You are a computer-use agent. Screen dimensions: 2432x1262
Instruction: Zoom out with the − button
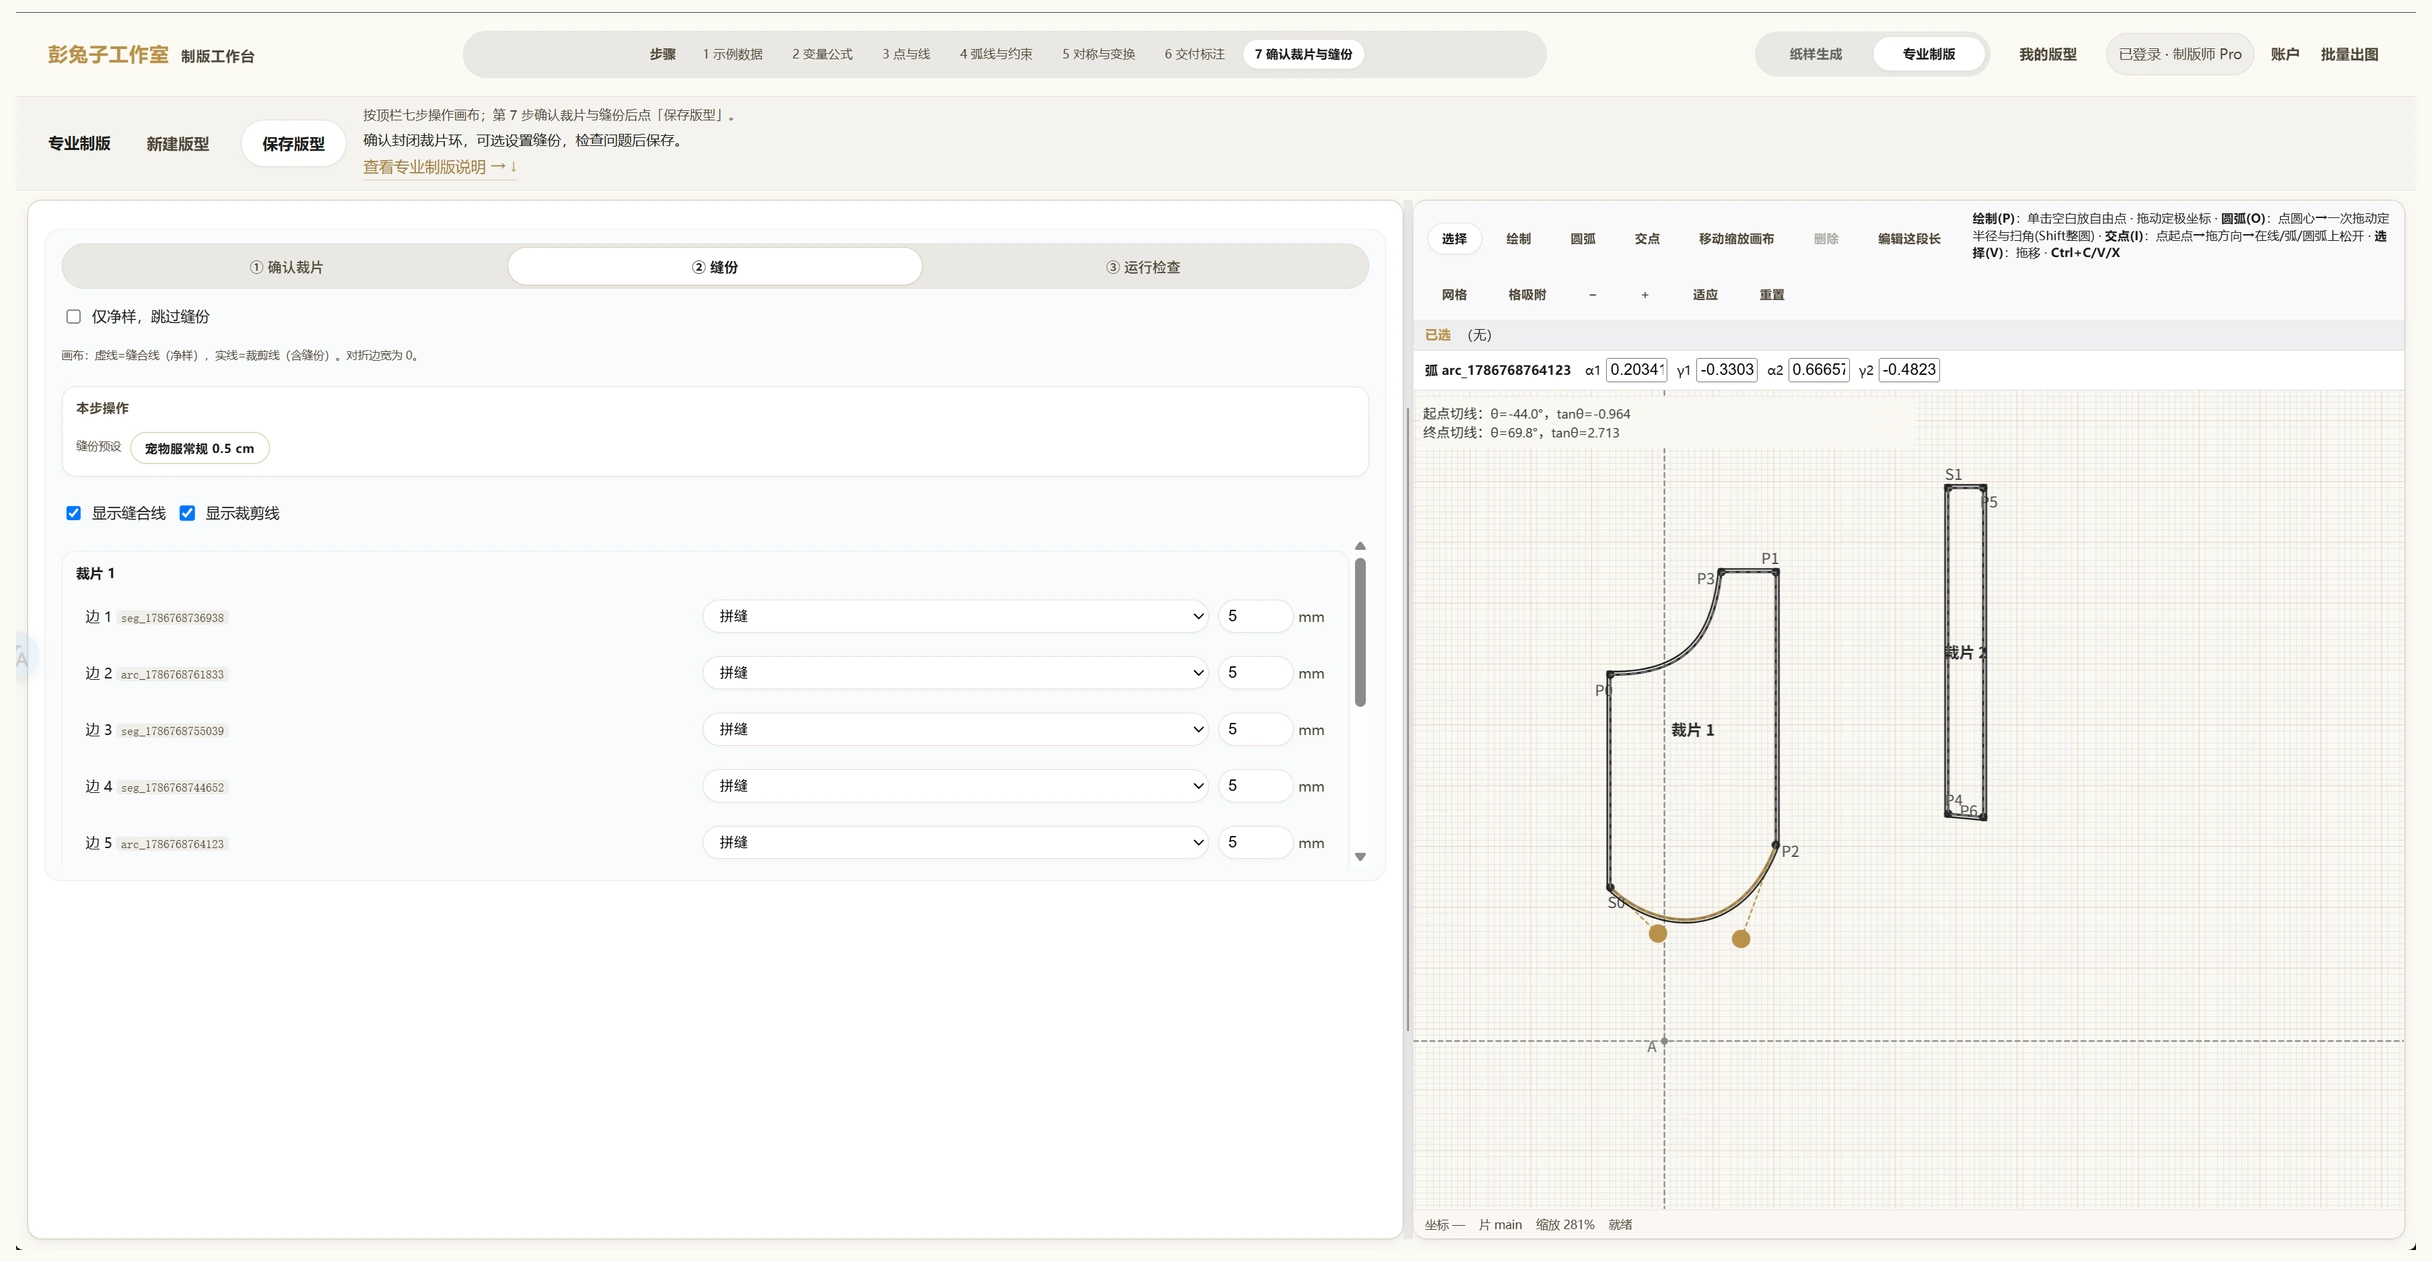point(1592,295)
